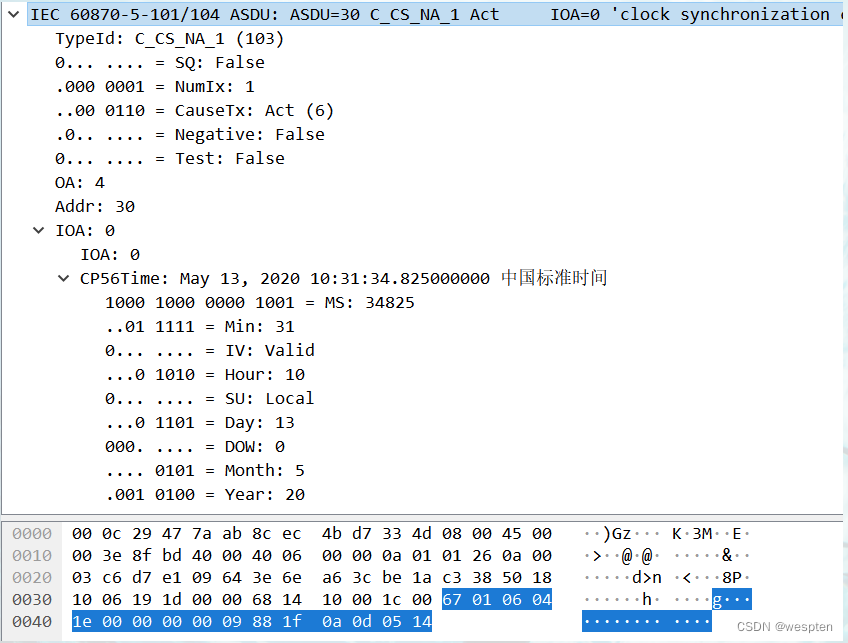Select the Month: 5 field
This screenshot has height=643, width=848.
[x=205, y=470]
